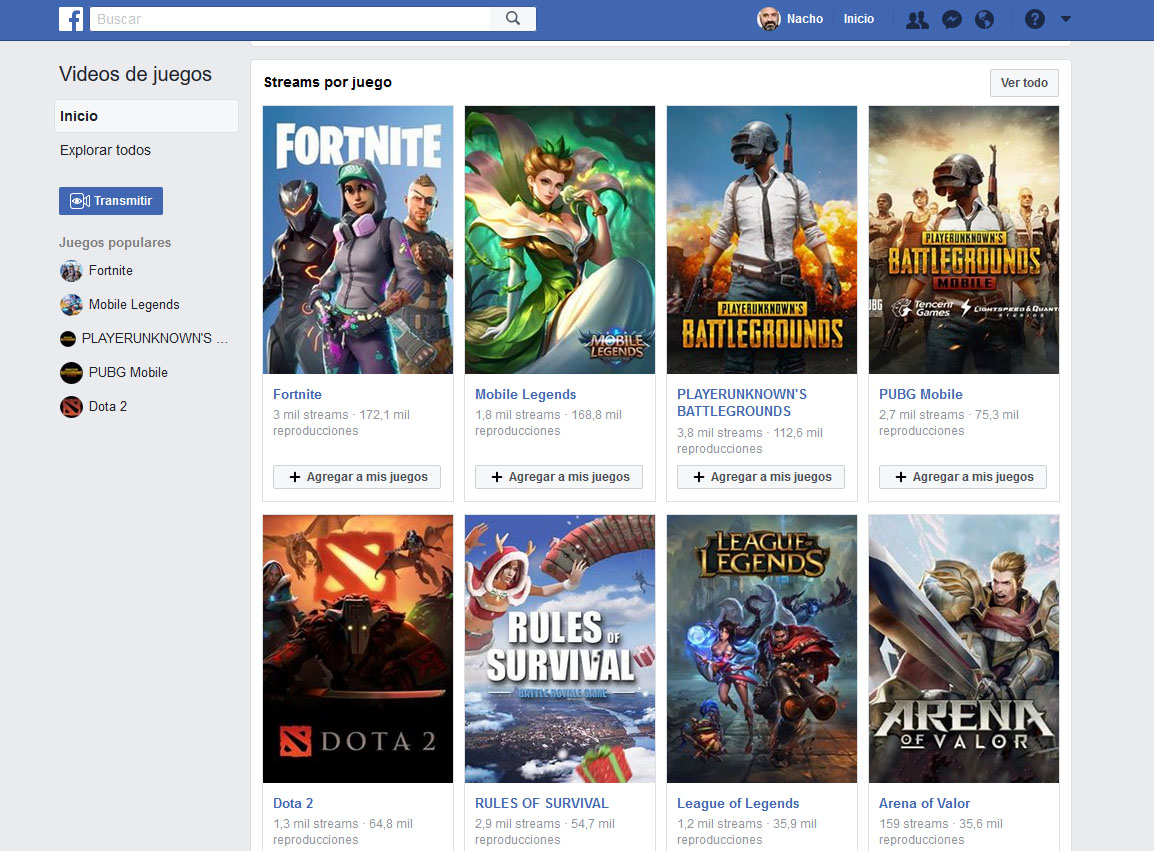The height and width of the screenshot is (851, 1154).
Task: Go to the Nacho profile link
Action: pos(804,19)
